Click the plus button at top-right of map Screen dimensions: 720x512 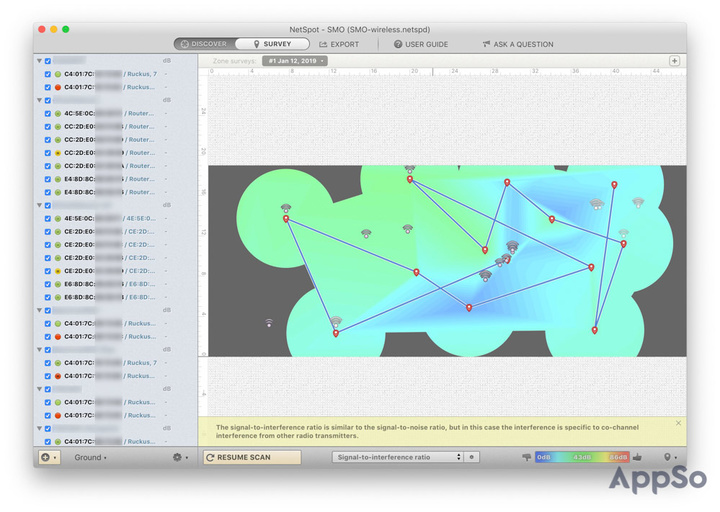pyautogui.click(x=674, y=61)
